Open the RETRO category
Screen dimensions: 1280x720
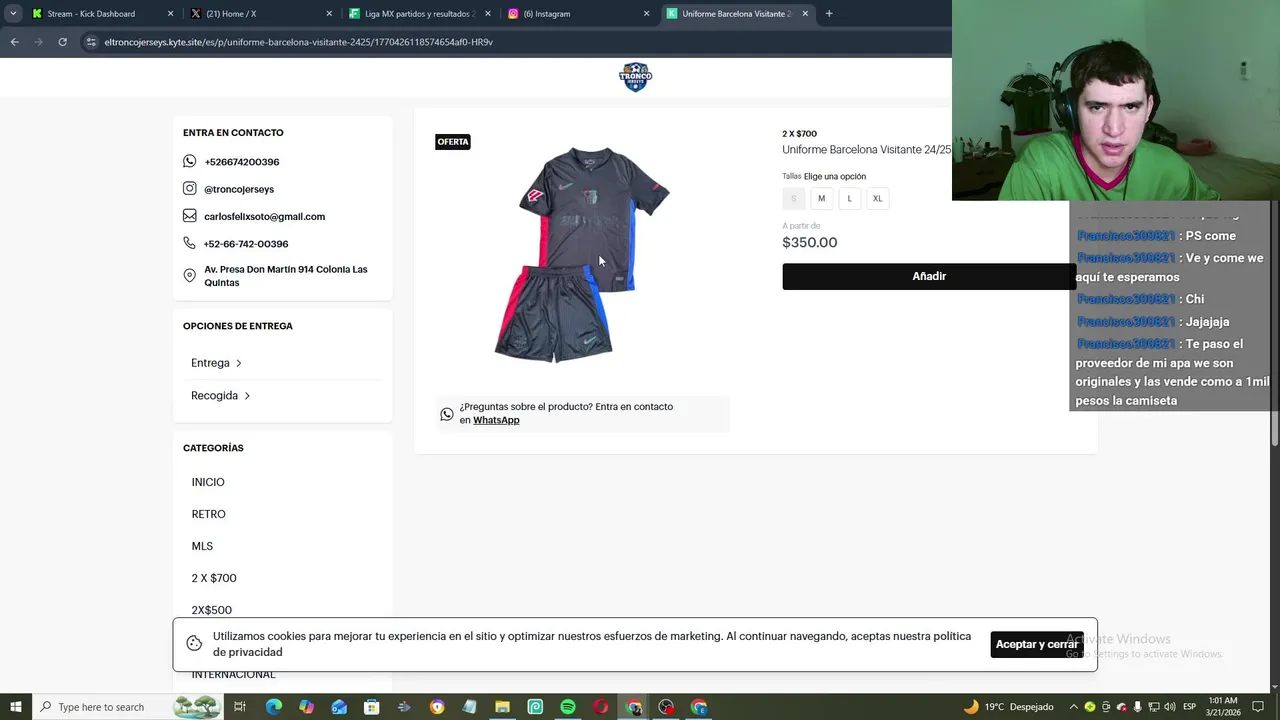[x=208, y=514]
